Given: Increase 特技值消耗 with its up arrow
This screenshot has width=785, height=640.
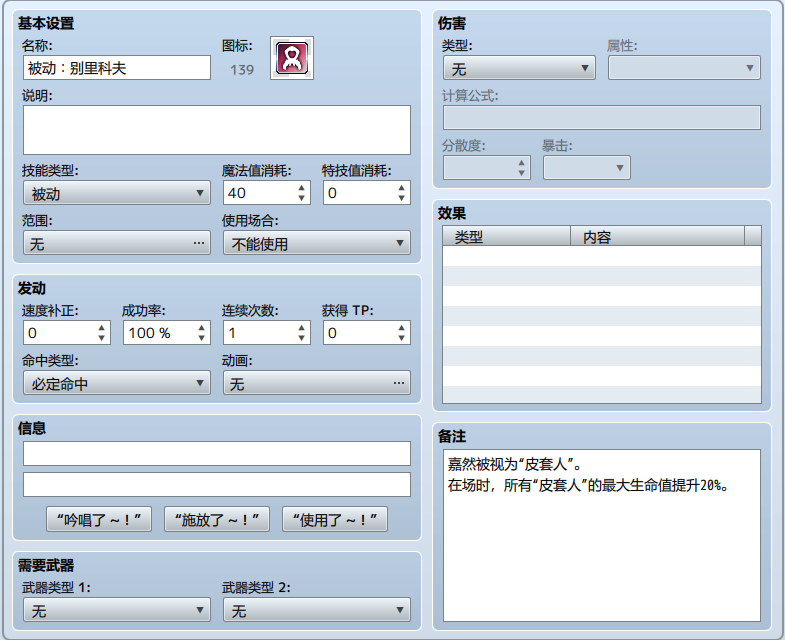Looking at the screenshot, I should [x=402, y=188].
